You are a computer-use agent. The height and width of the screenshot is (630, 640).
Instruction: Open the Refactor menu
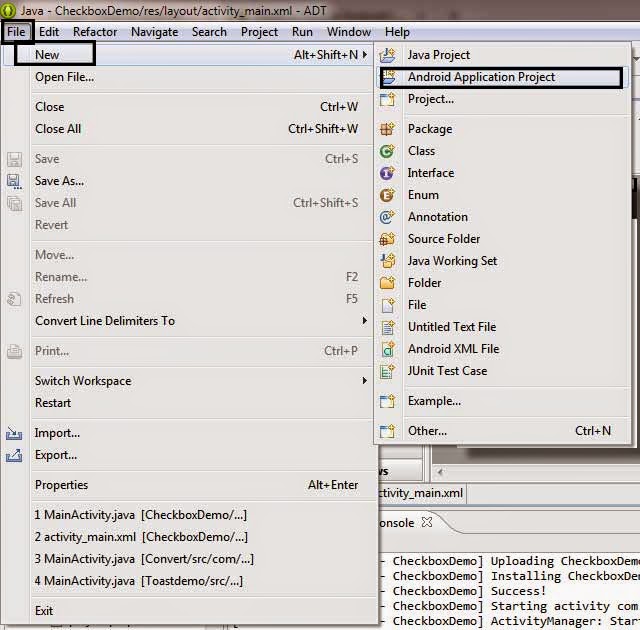tap(95, 32)
